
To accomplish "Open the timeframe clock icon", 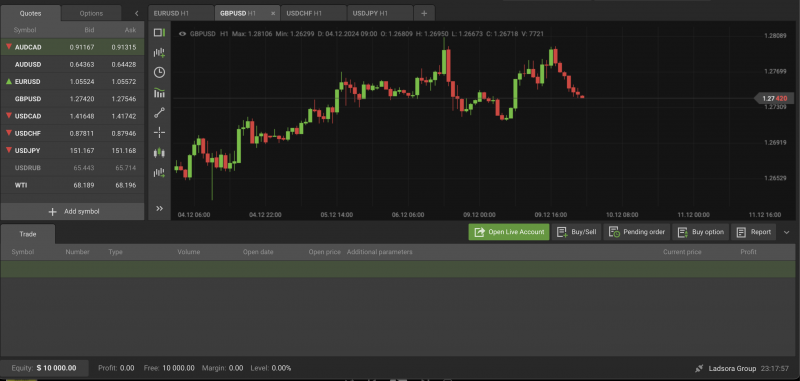I will pos(159,72).
